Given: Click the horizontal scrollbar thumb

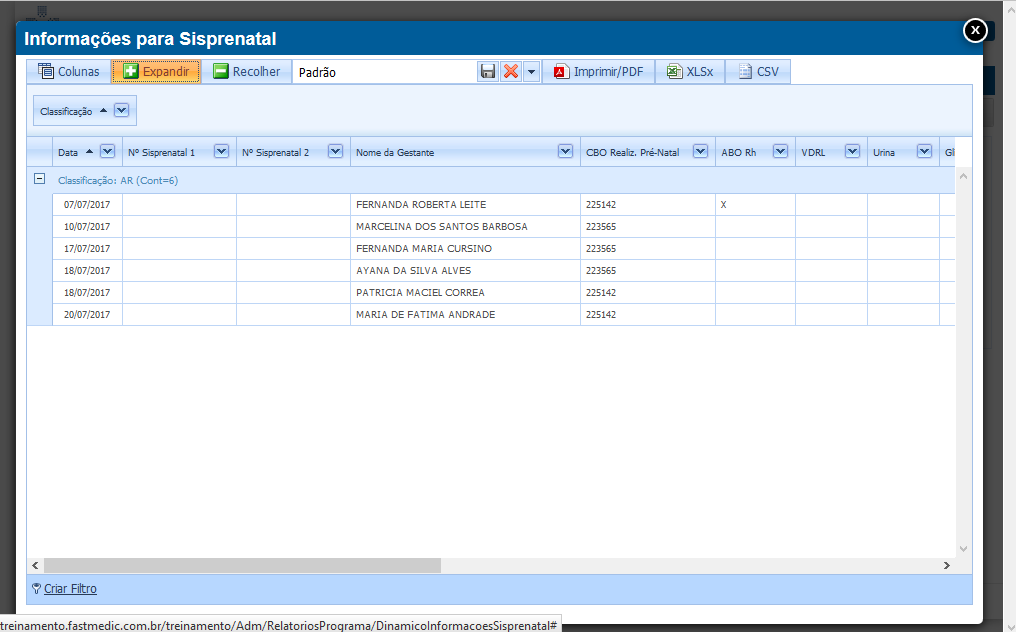Looking at the screenshot, I should [x=242, y=565].
